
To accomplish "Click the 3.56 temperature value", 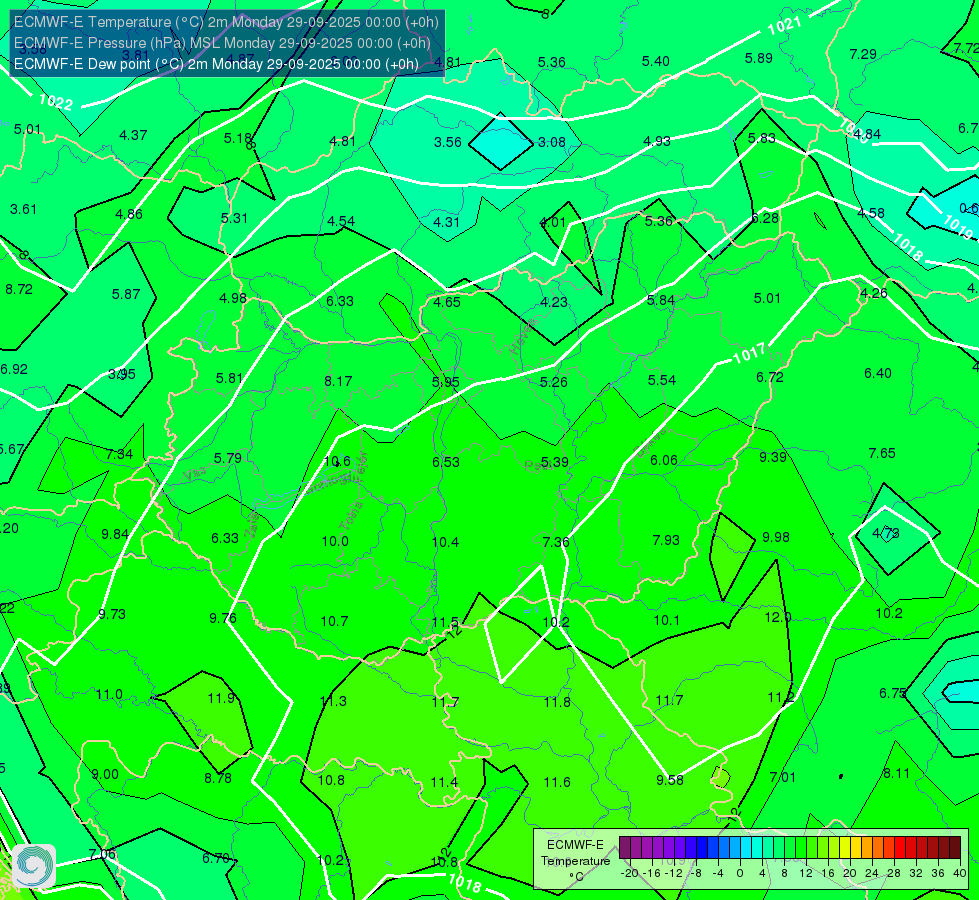I will point(448,142).
